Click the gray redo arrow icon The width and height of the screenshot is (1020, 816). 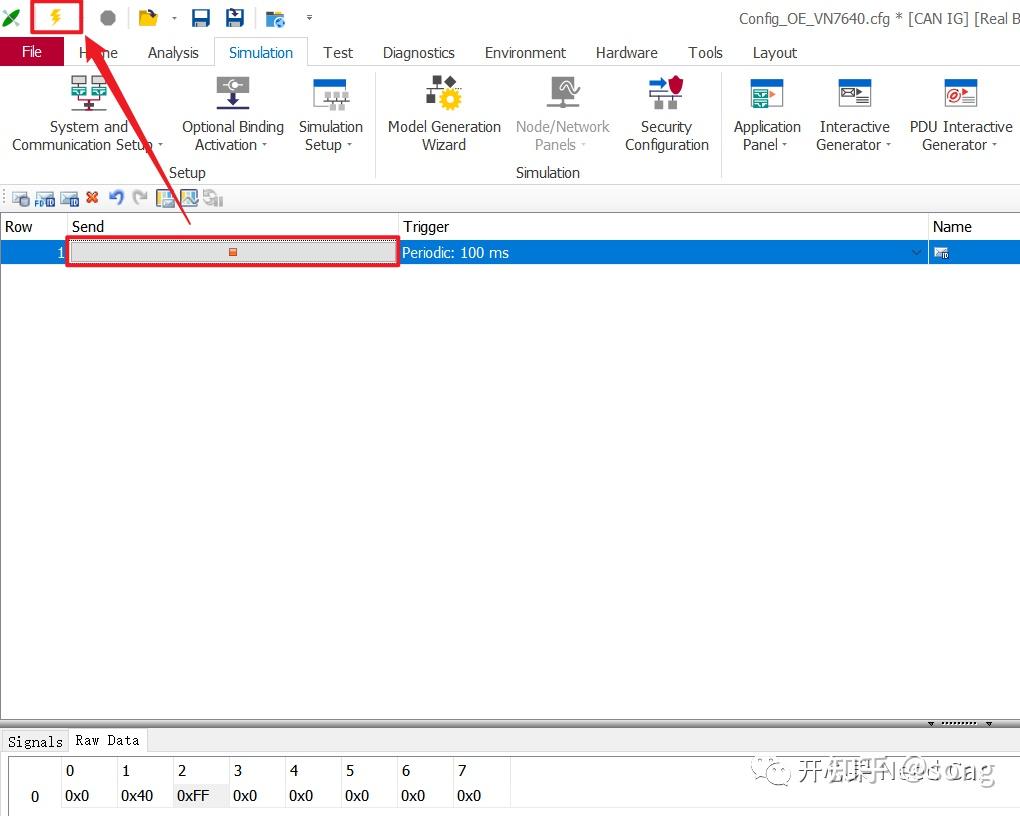[140, 197]
